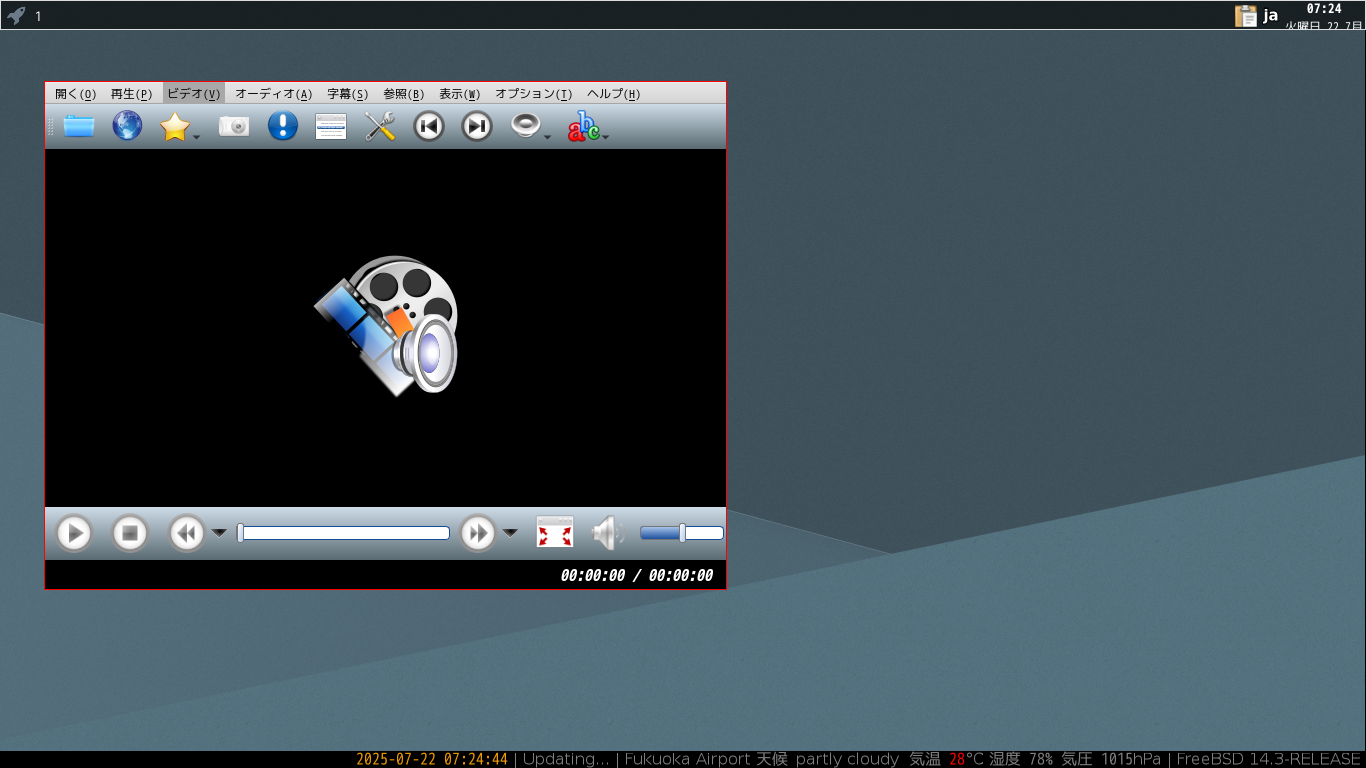Click the 07:24 clock in top panel
1366x768 pixels.
(x=1324, y=9)
